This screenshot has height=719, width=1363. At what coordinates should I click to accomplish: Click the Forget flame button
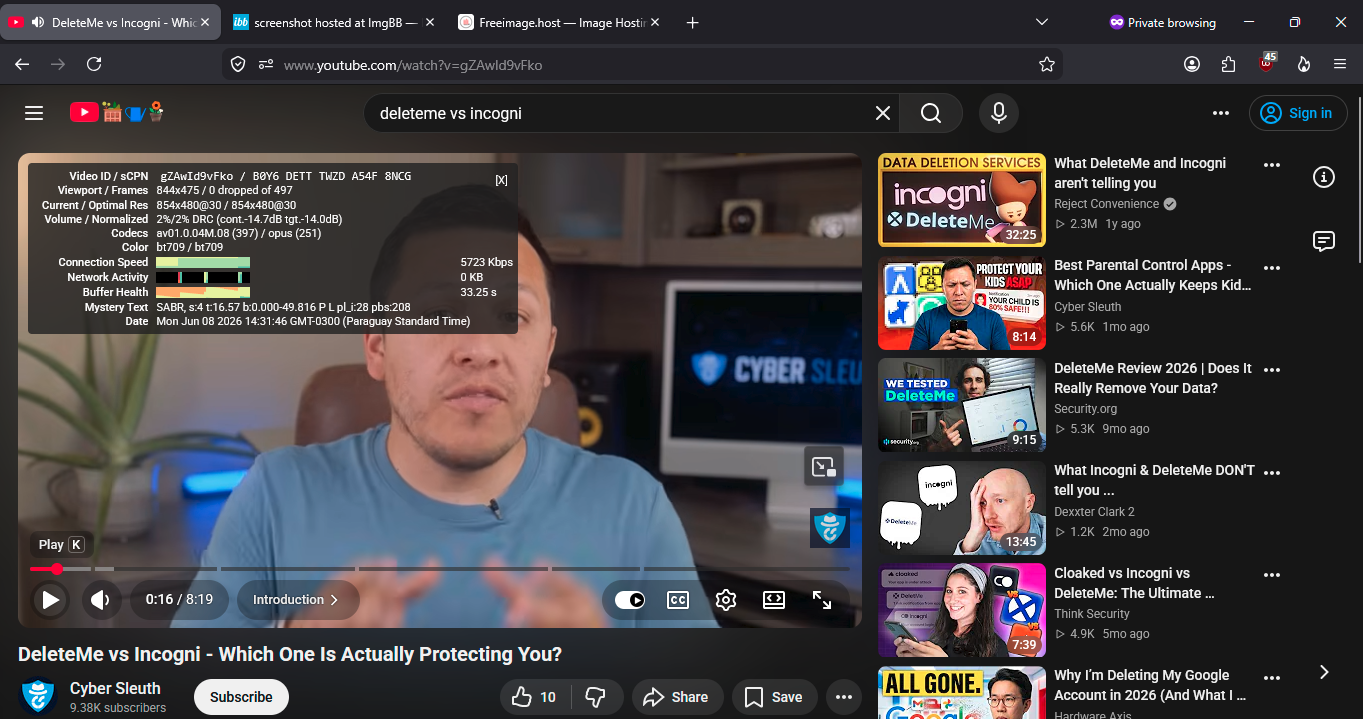pos(1304,64)
